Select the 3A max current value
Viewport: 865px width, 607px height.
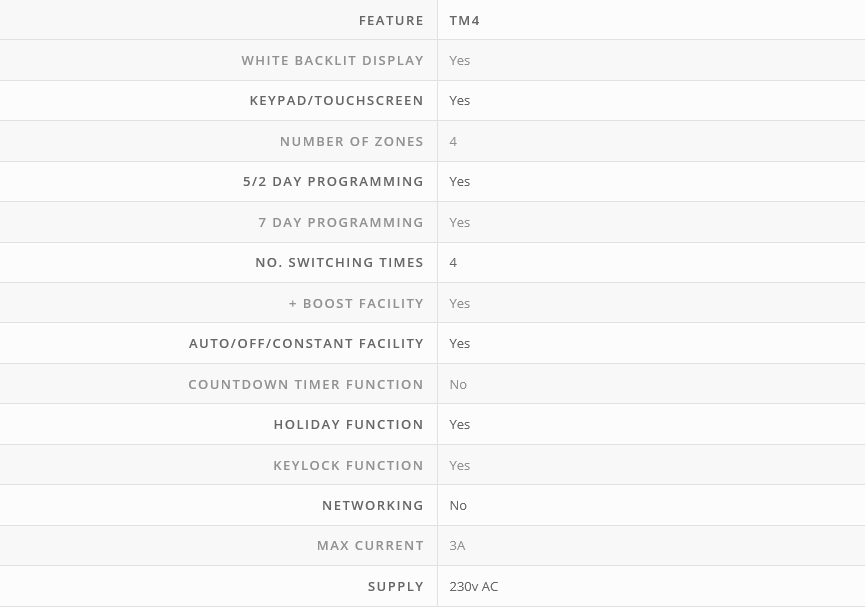click(x=457, y=545)
